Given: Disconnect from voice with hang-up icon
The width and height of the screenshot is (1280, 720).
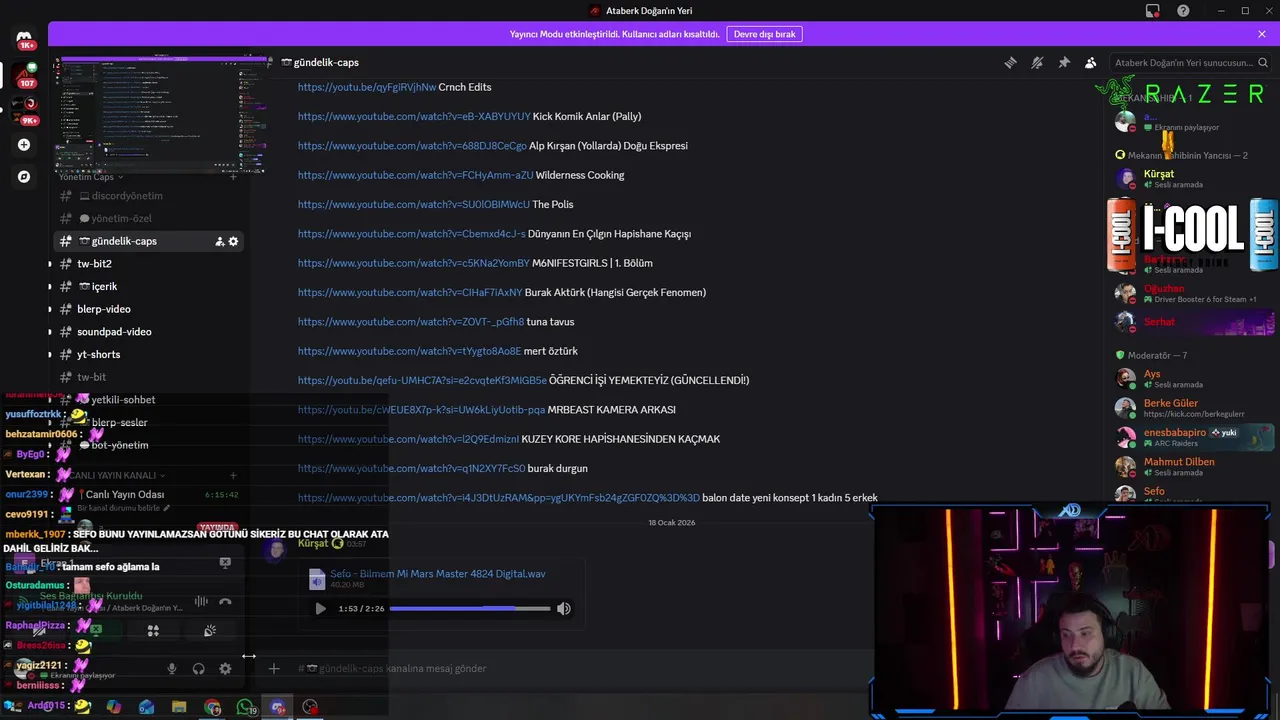Looking at the screenshot, I should pyautogui.click(x=225, y=601).
